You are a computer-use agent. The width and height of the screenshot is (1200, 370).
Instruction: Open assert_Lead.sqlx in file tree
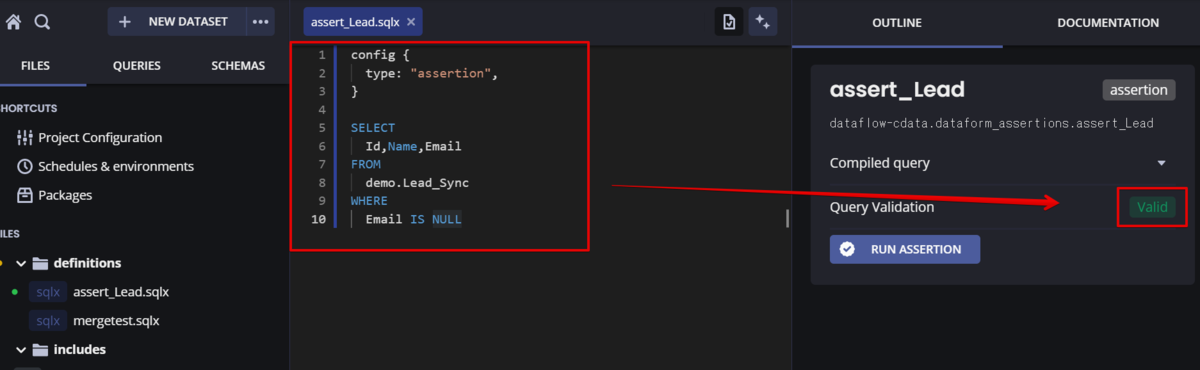point(121,292)
